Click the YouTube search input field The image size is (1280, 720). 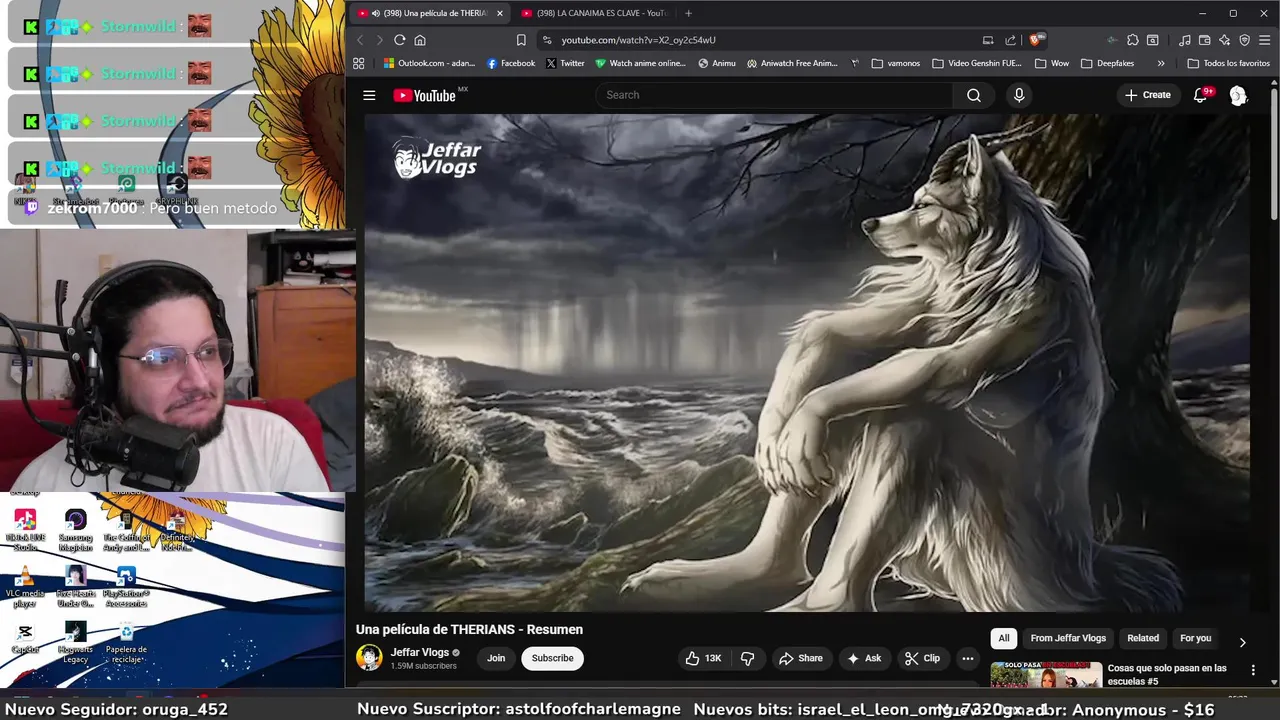click(775, 95)
